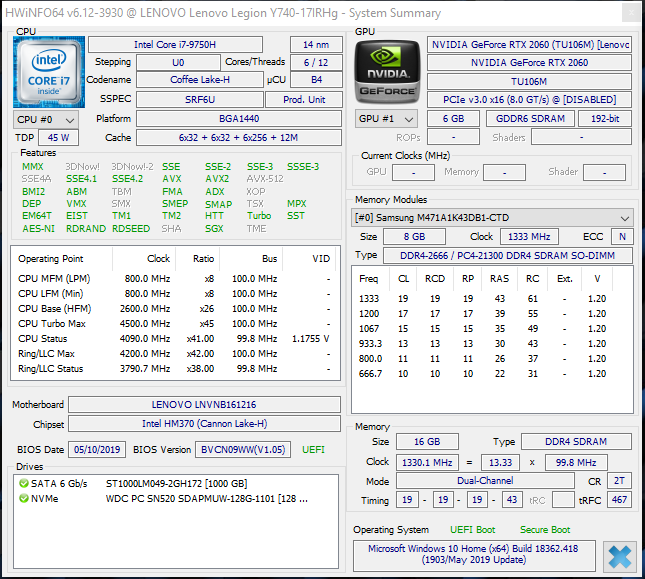
Task: Click the BGA1440 platform field
Action: click(239, 119)
